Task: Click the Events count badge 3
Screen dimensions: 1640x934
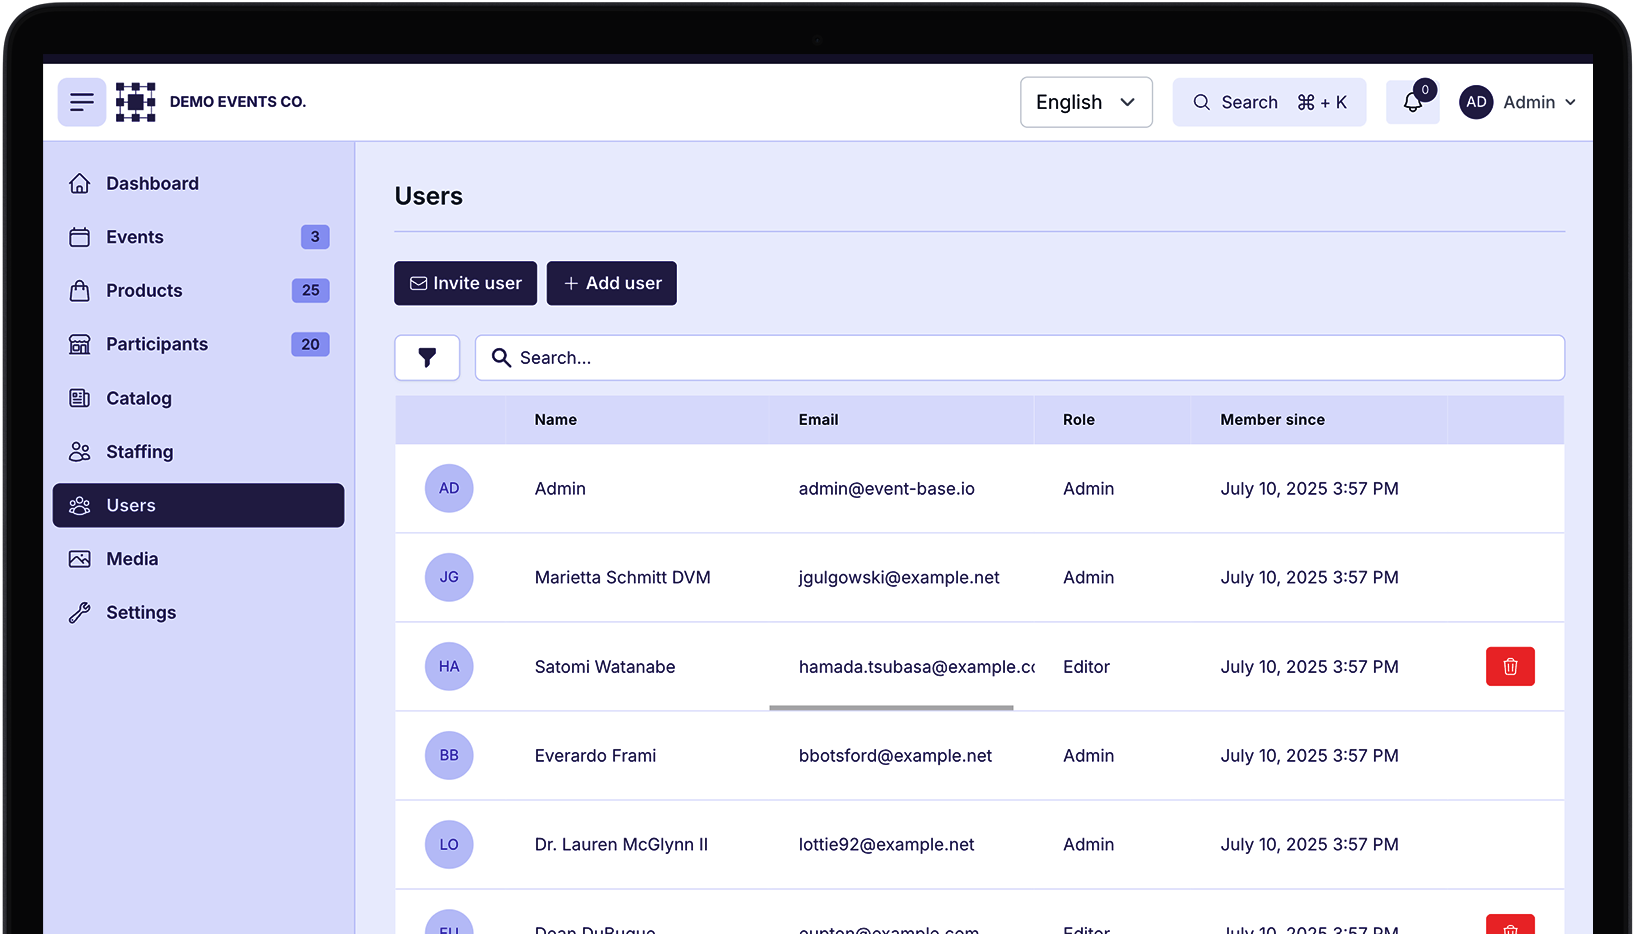Action: pos(315,237)
